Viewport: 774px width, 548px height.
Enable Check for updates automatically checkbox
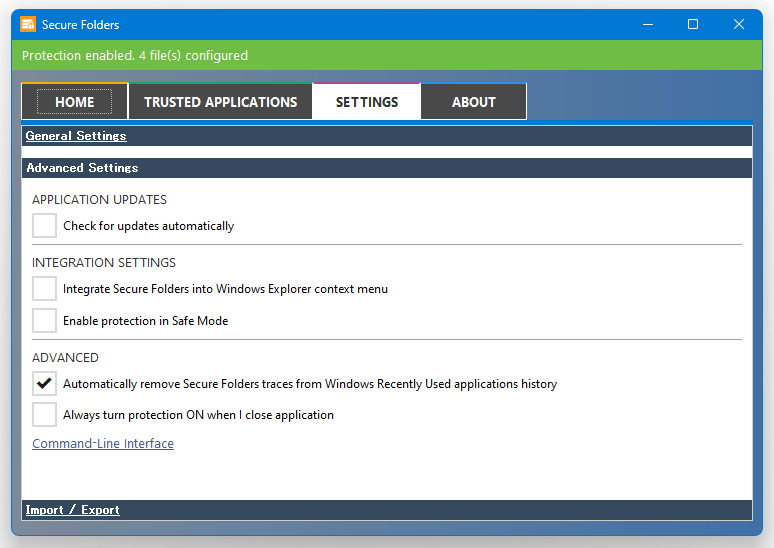44,226
